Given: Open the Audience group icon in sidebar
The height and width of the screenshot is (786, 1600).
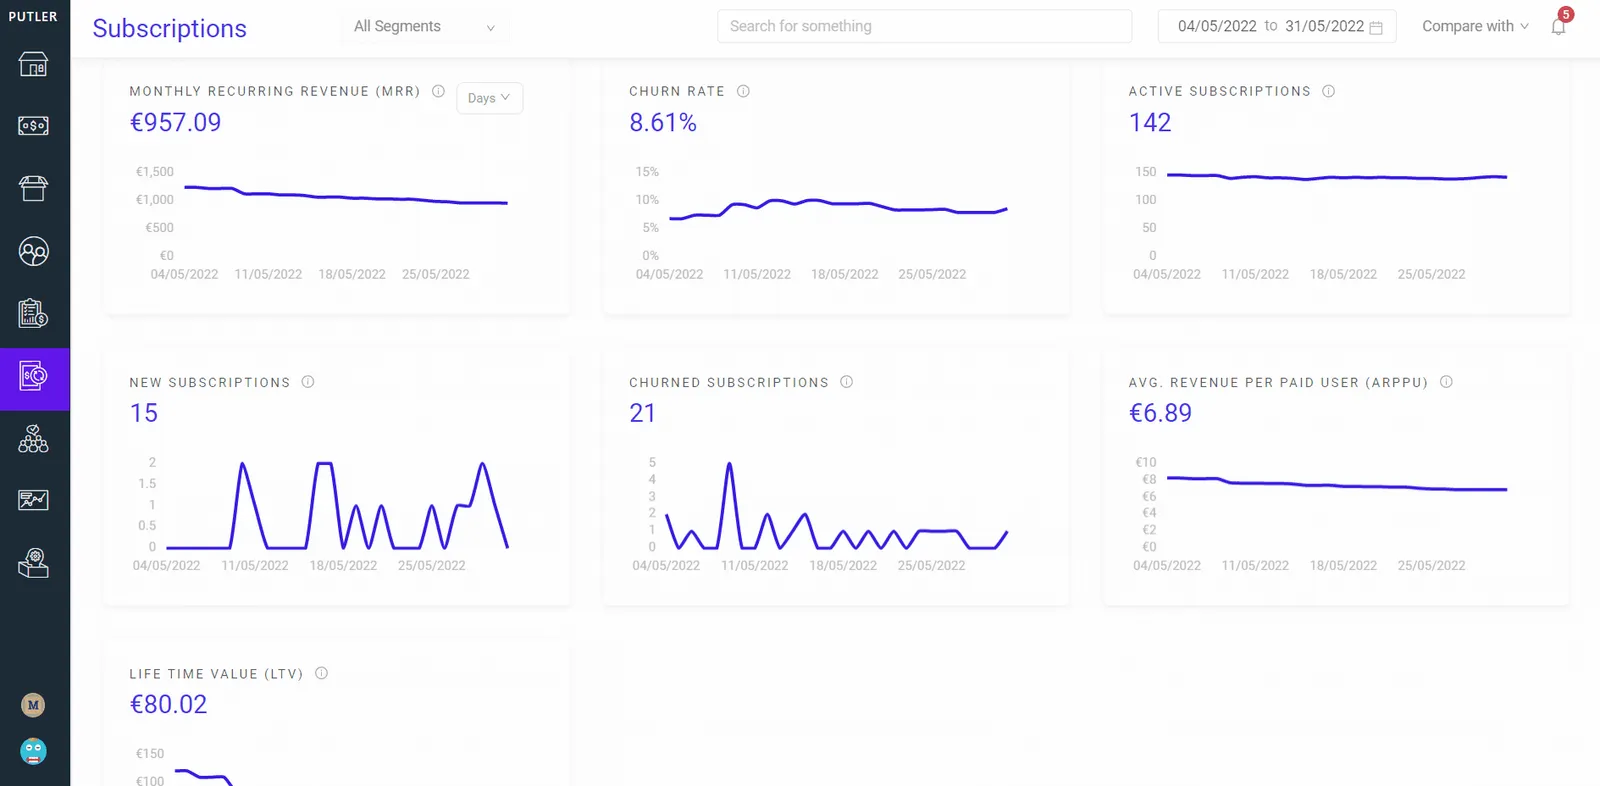Looking at the screenshot, I should pyautogui.click(x=34, y=439).
